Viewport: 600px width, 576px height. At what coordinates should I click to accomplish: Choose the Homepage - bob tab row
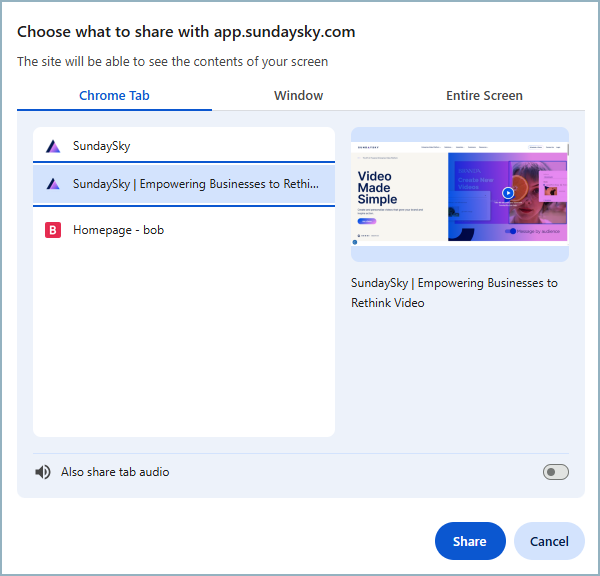click(184, 230)
